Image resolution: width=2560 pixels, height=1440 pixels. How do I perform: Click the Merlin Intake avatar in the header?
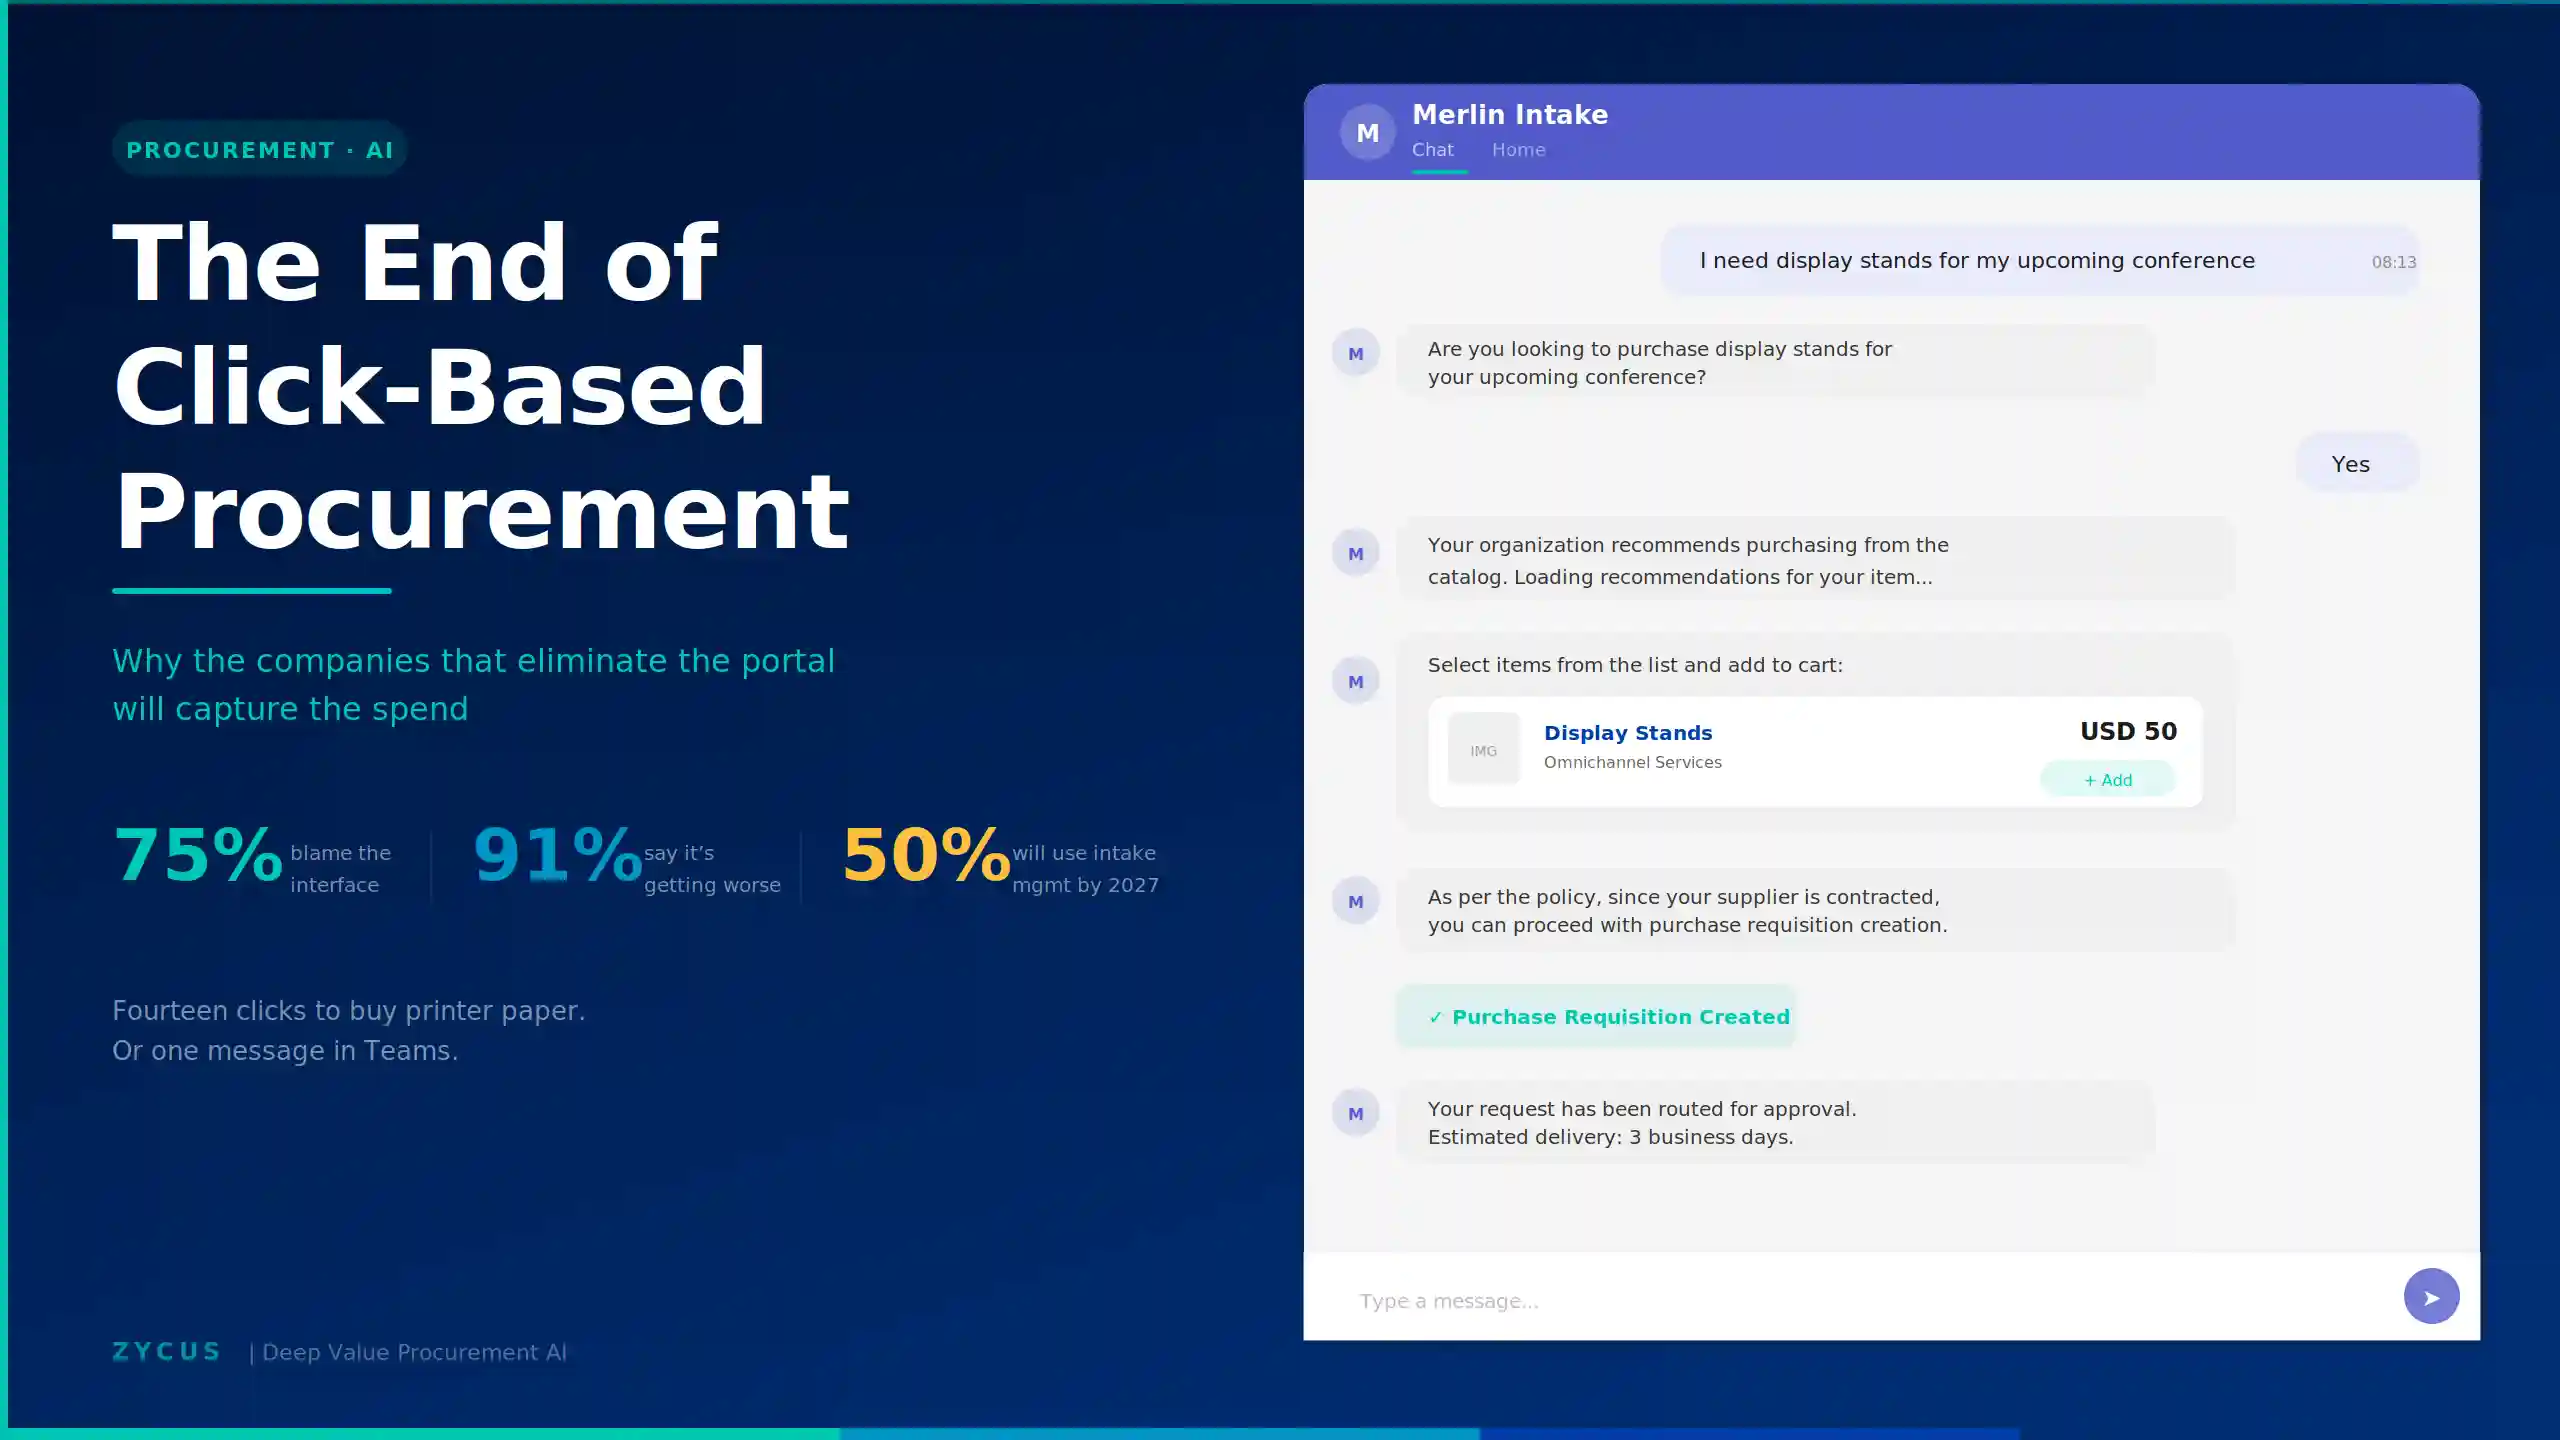click(x=1367, y=131)
